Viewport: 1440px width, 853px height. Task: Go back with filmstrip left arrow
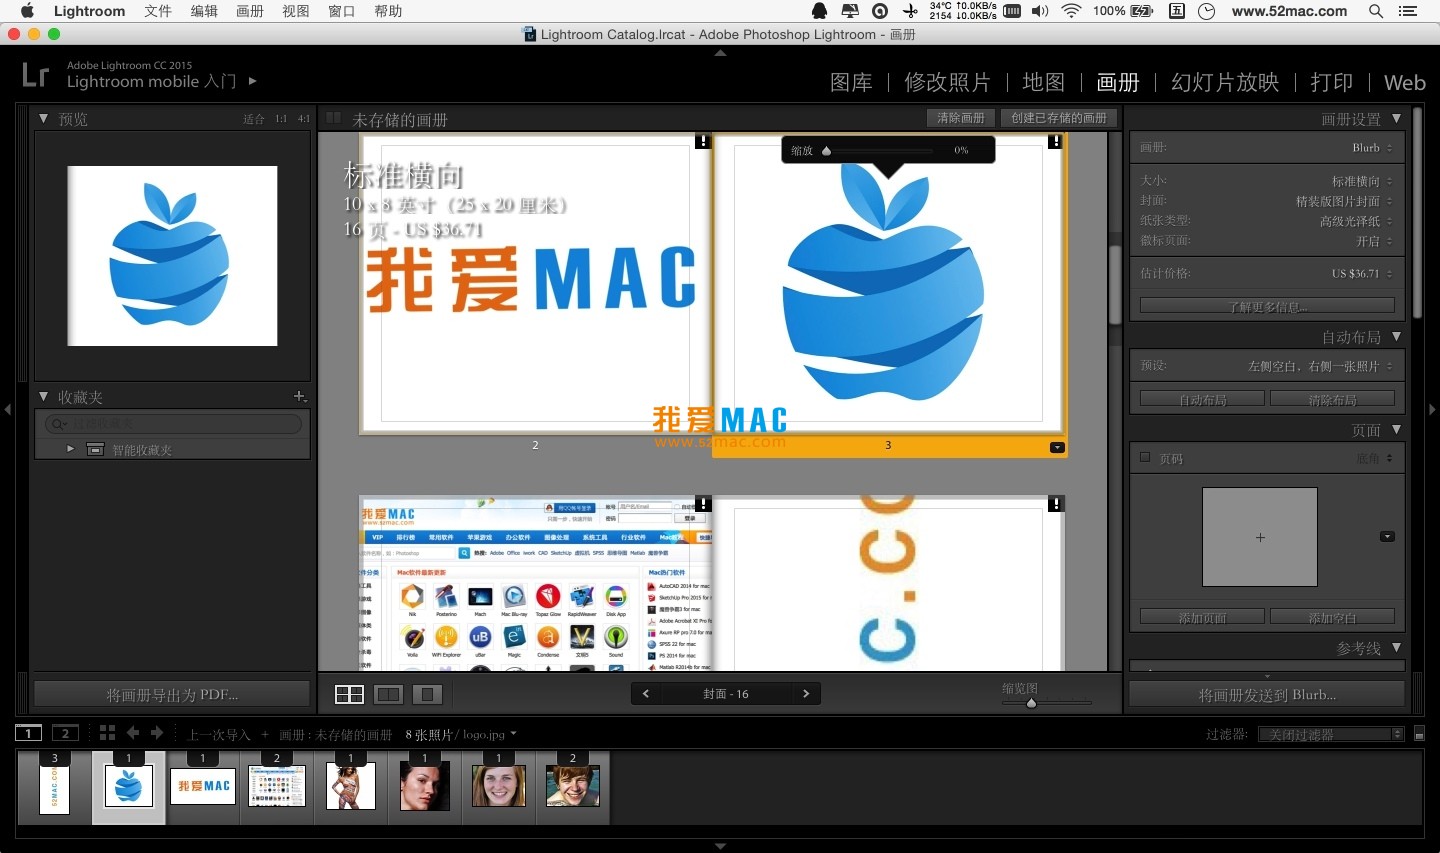[x=132, y=733]
